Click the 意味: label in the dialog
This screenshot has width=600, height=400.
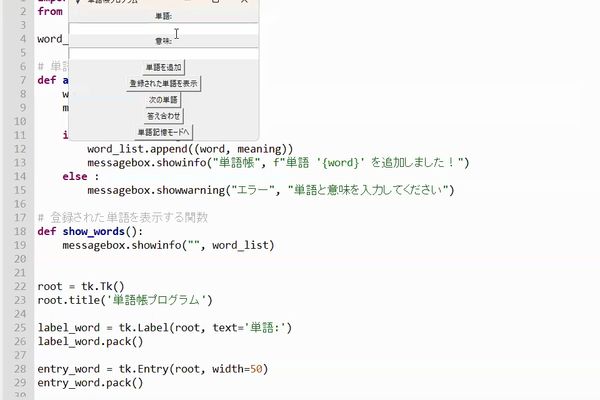(163, 41)
